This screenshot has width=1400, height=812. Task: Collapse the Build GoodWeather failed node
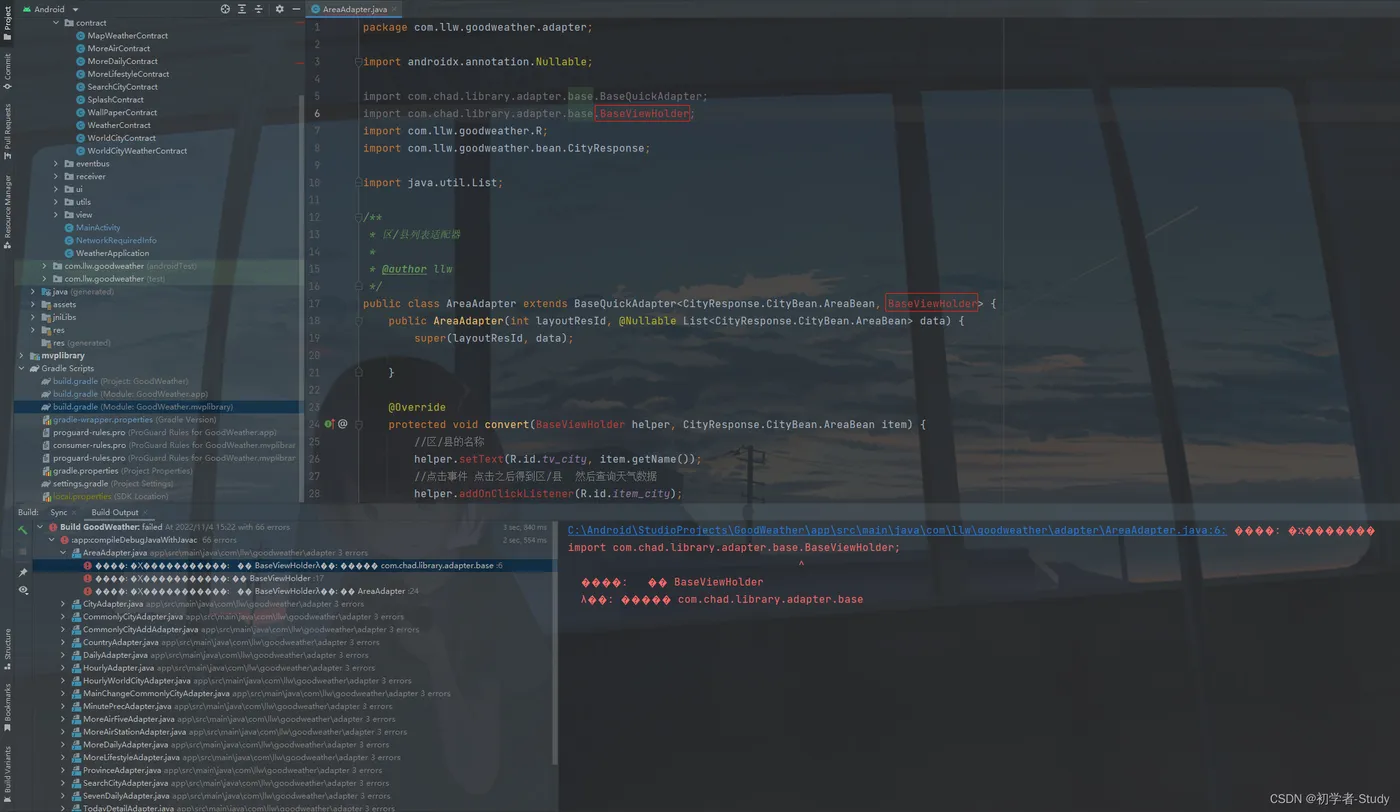point(40,527)
